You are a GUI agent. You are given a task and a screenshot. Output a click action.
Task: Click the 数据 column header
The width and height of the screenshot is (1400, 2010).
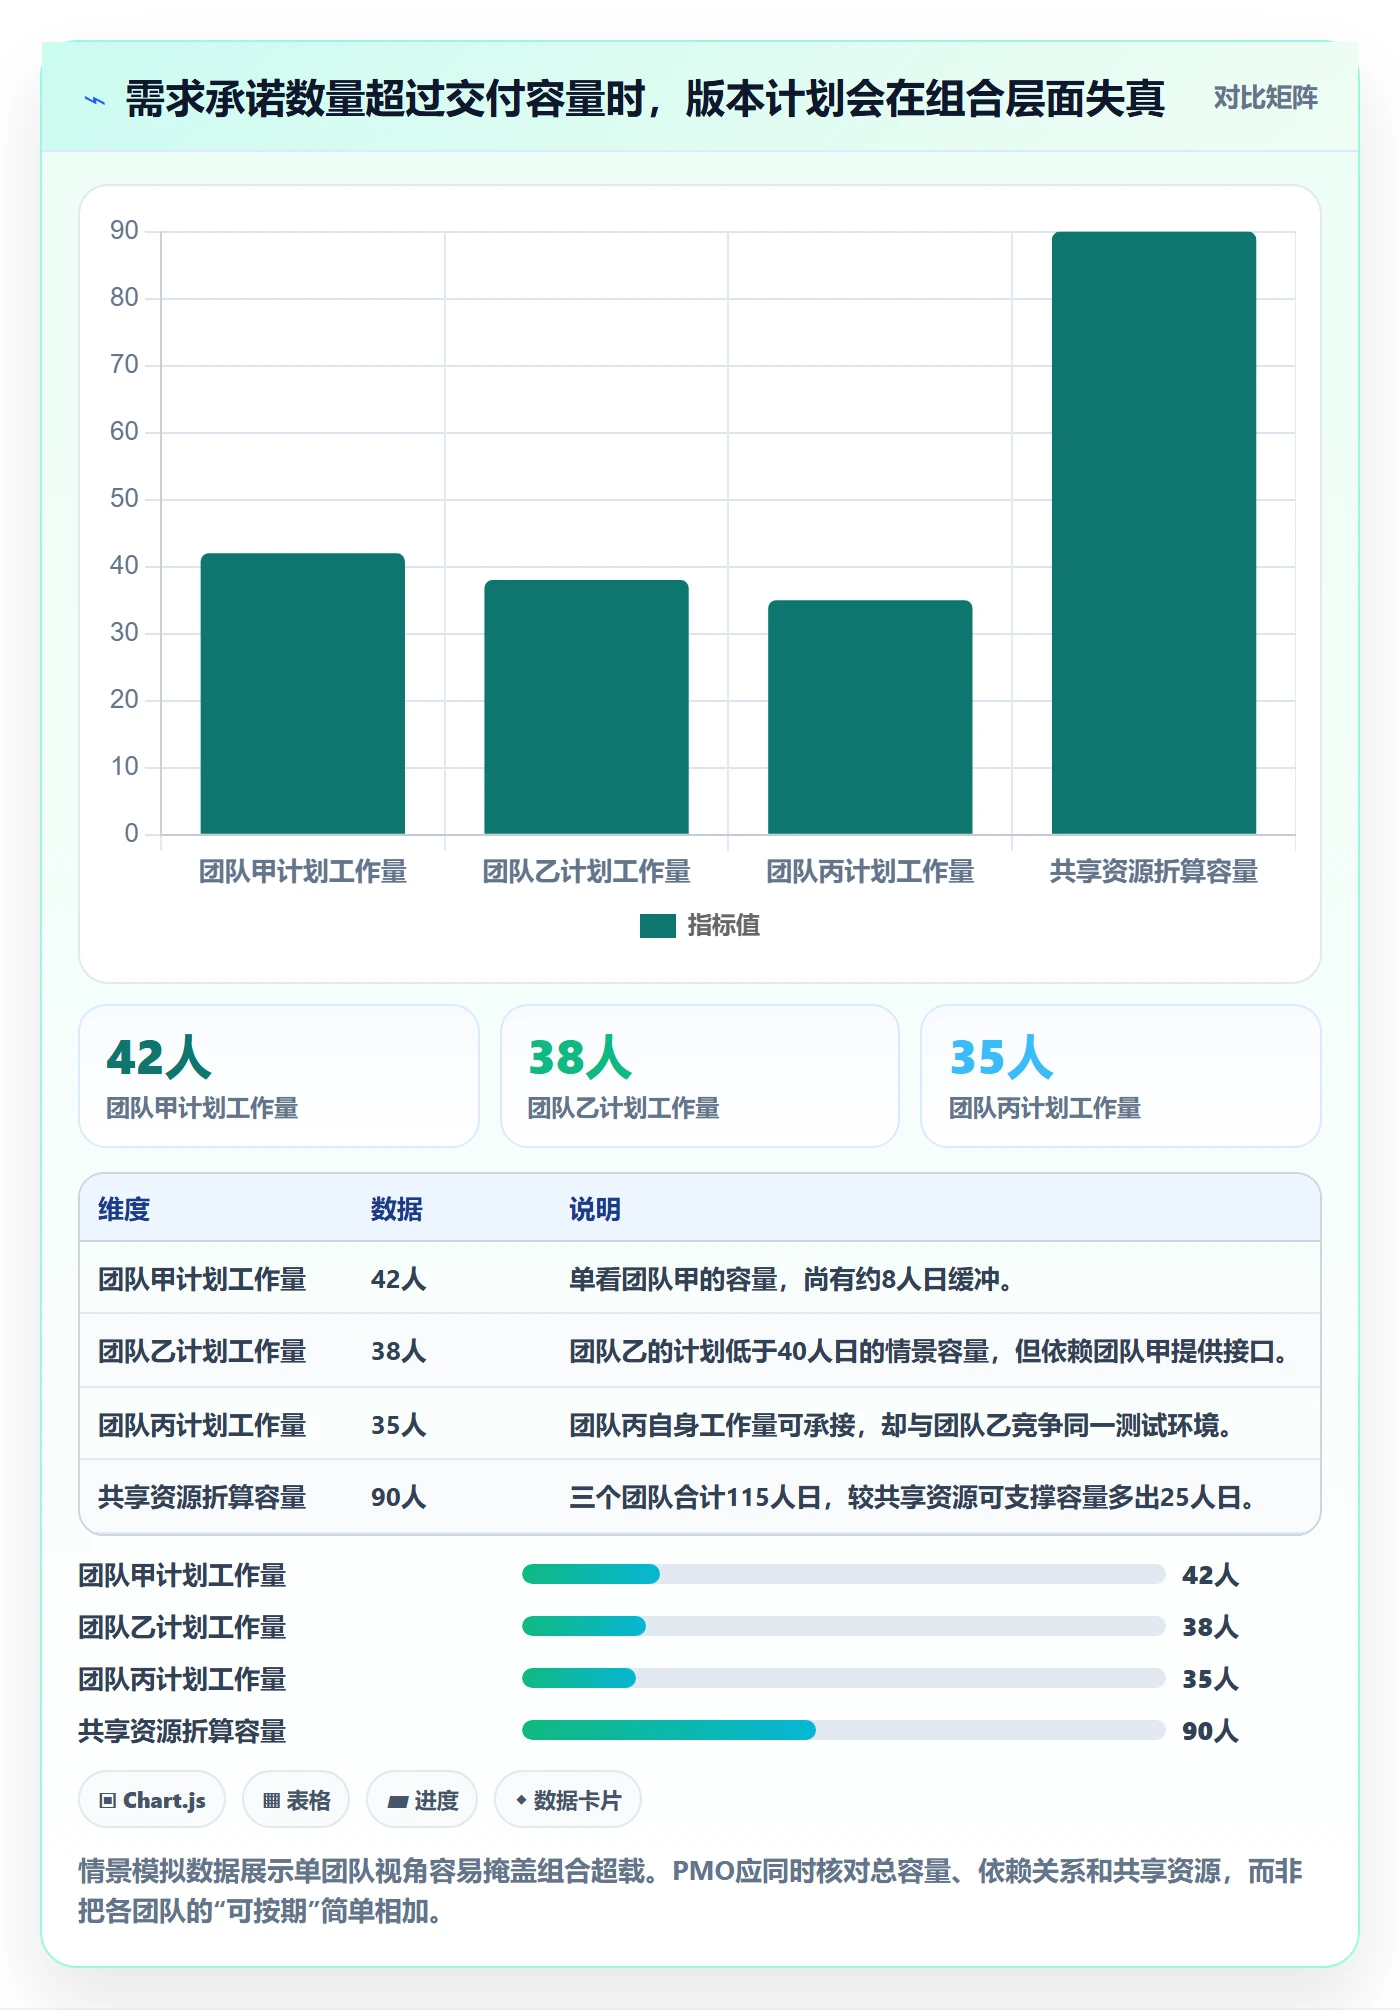tap(397, 1209)
